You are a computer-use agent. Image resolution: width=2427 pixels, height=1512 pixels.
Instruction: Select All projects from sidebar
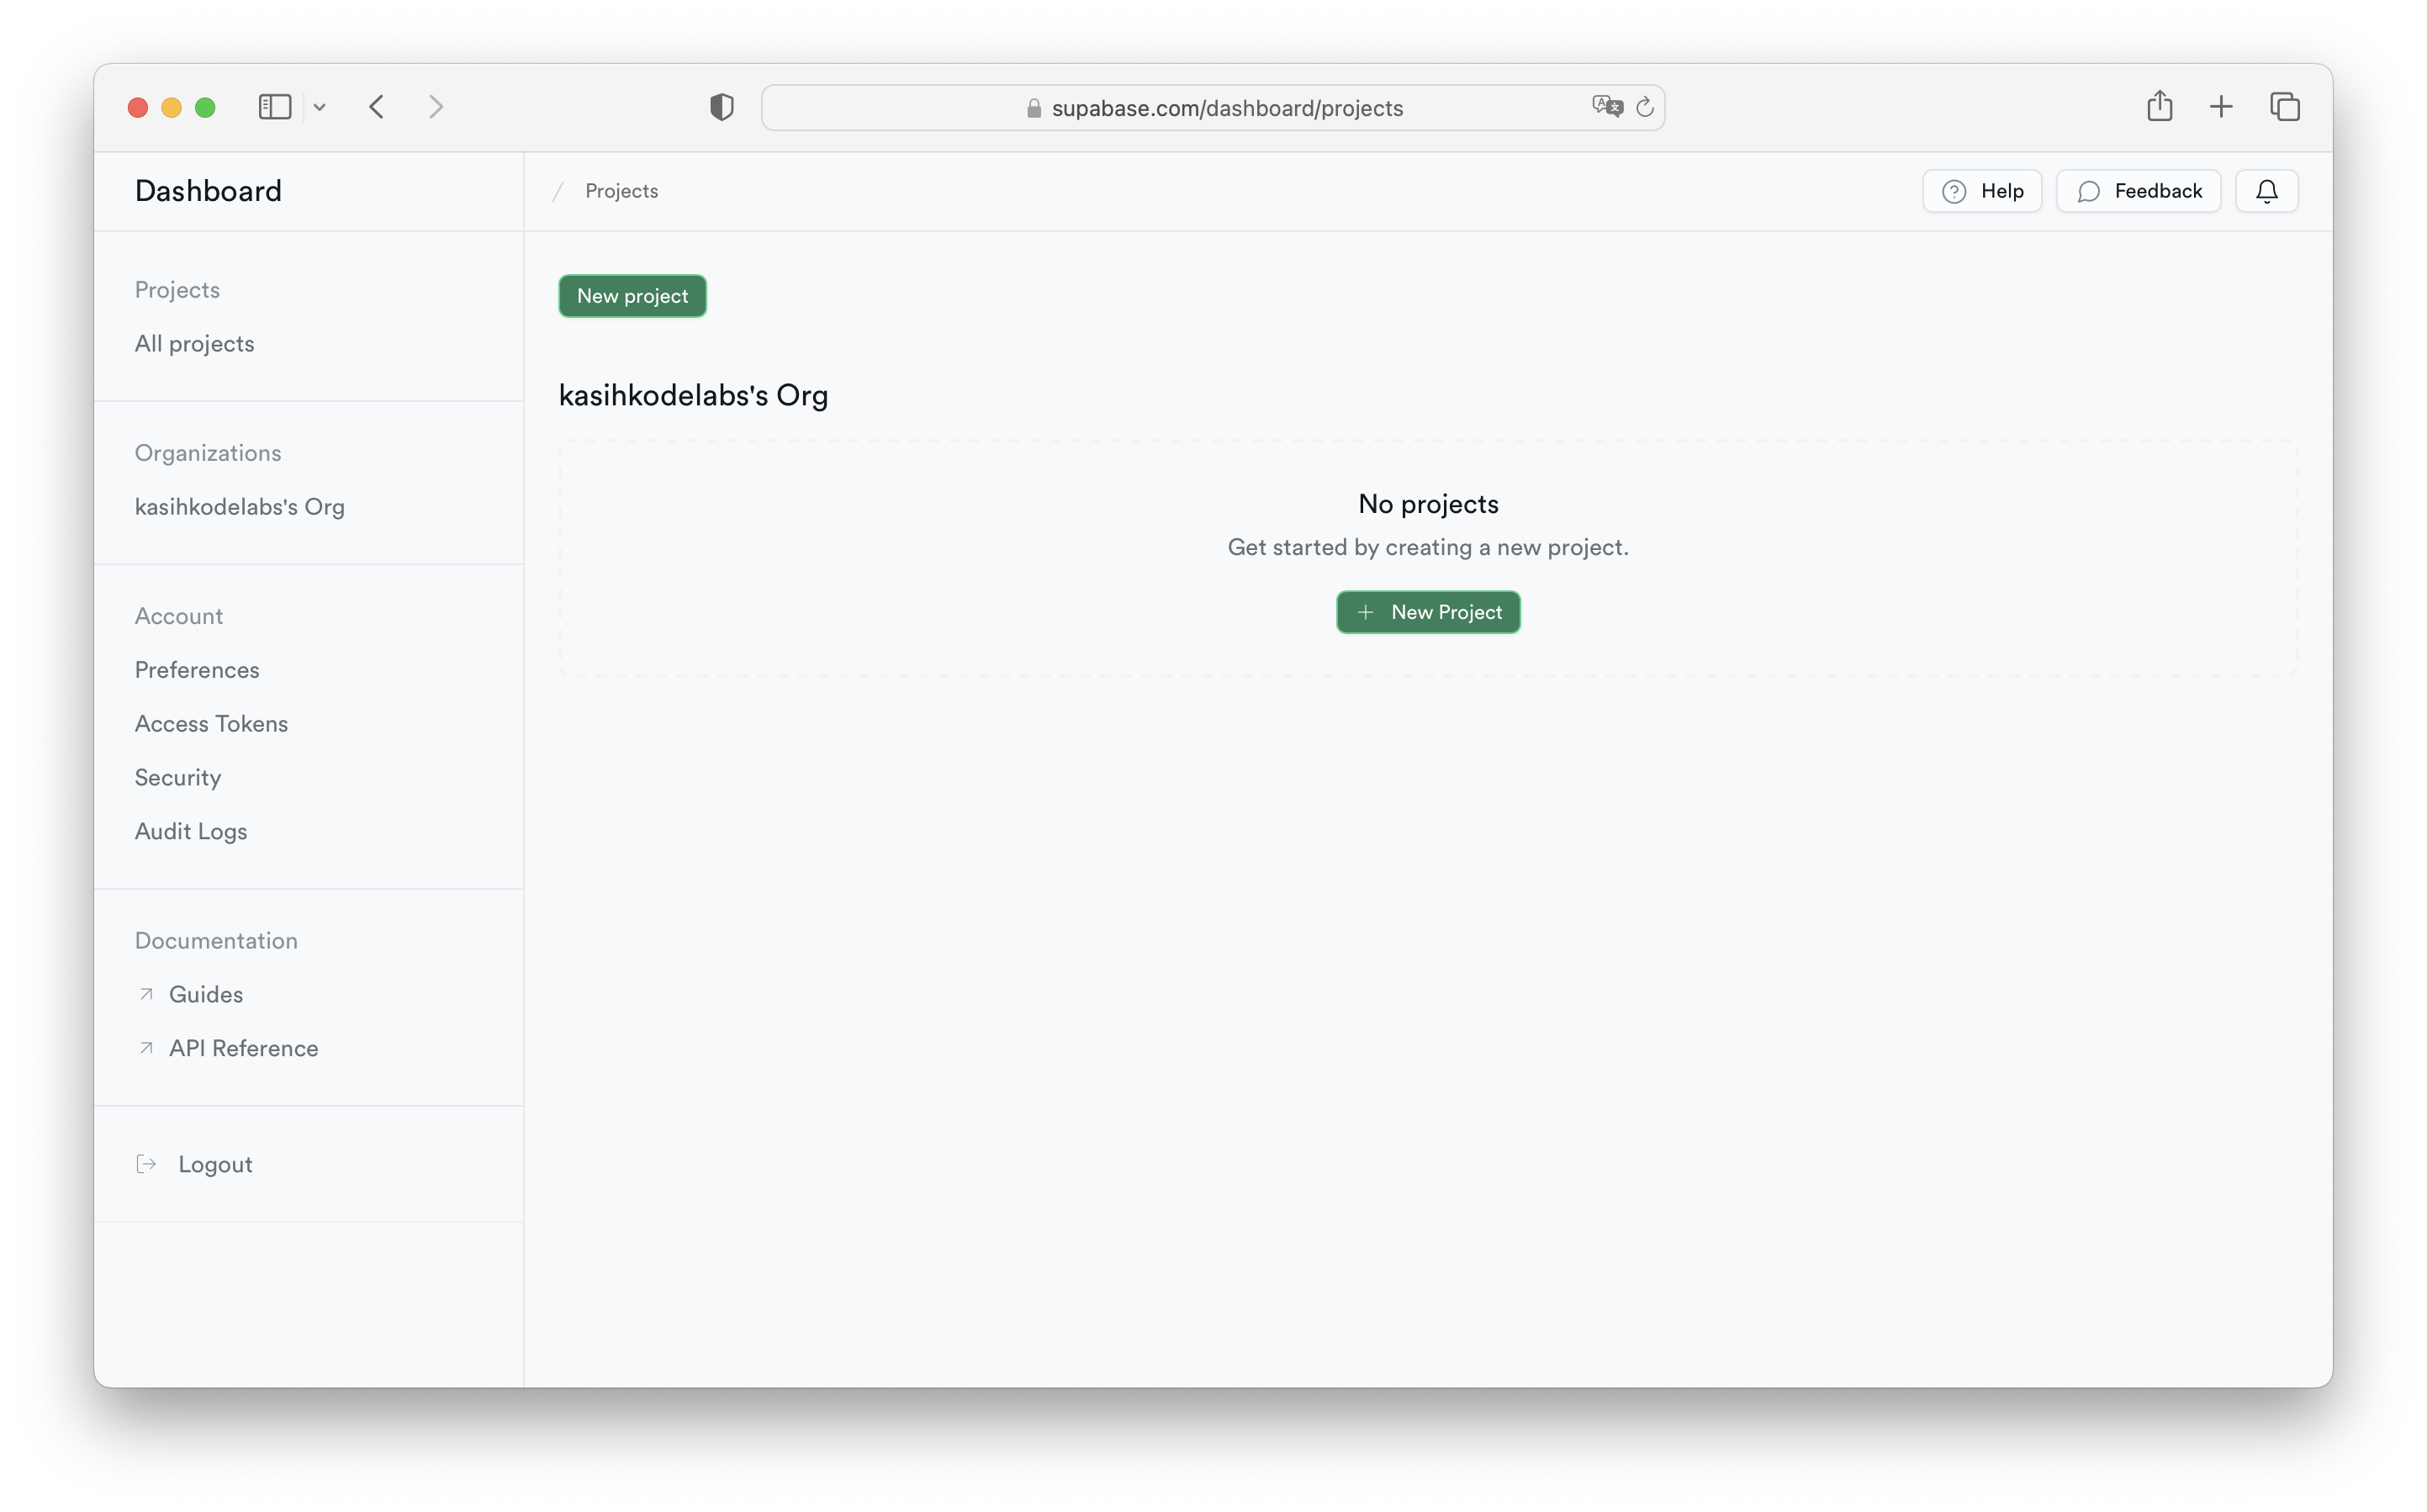pos(195,341)
